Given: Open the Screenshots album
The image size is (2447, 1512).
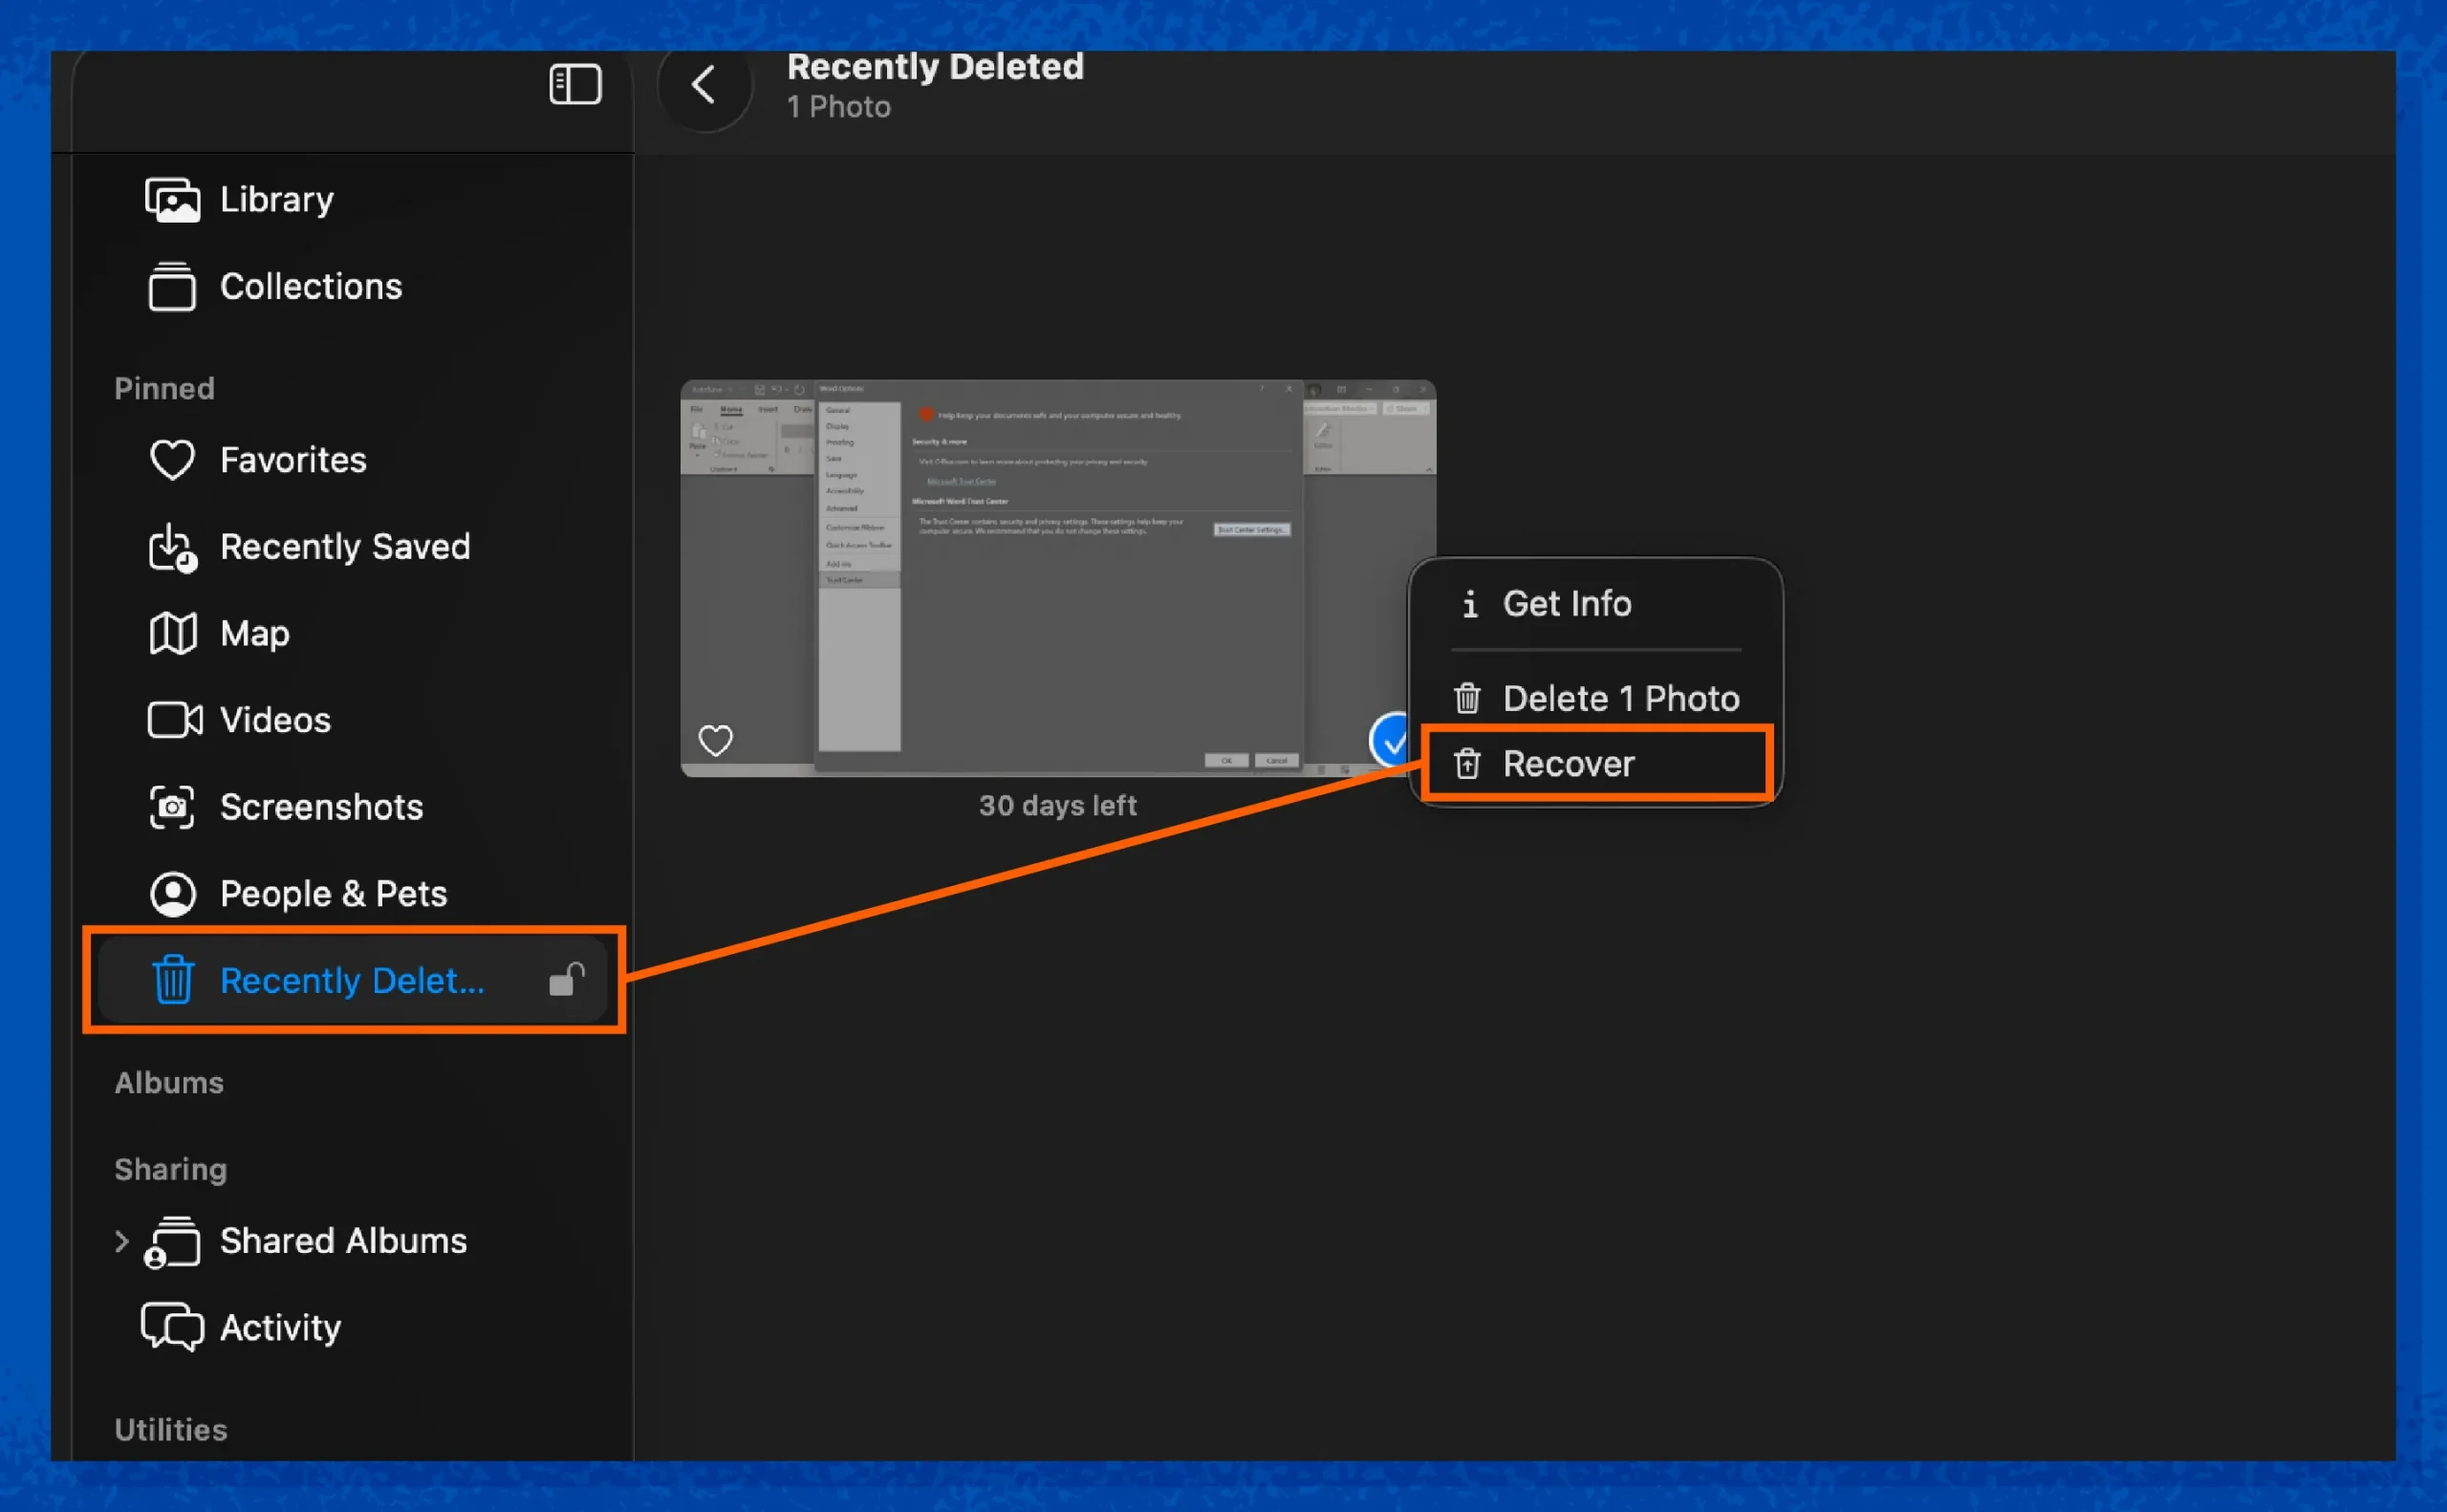Looking at the screenshot, I should (x=321, y=806).
